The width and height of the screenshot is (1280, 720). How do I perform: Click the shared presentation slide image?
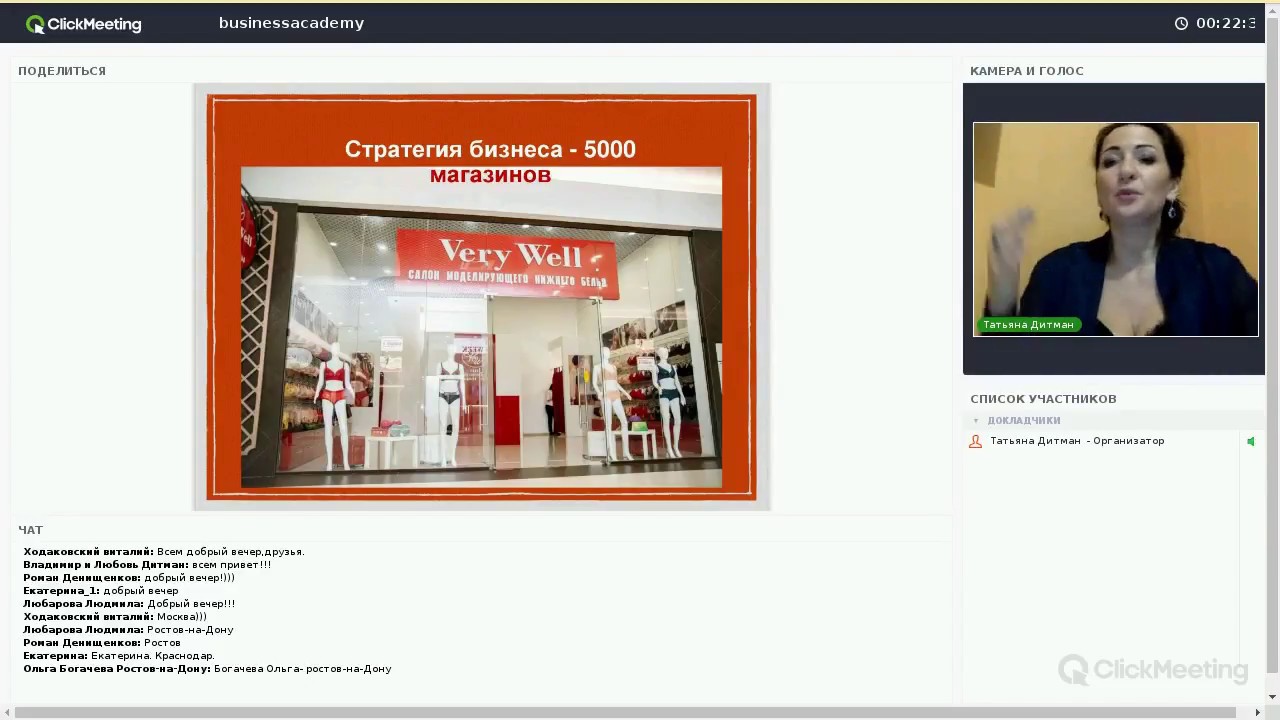tap(481, 297)
